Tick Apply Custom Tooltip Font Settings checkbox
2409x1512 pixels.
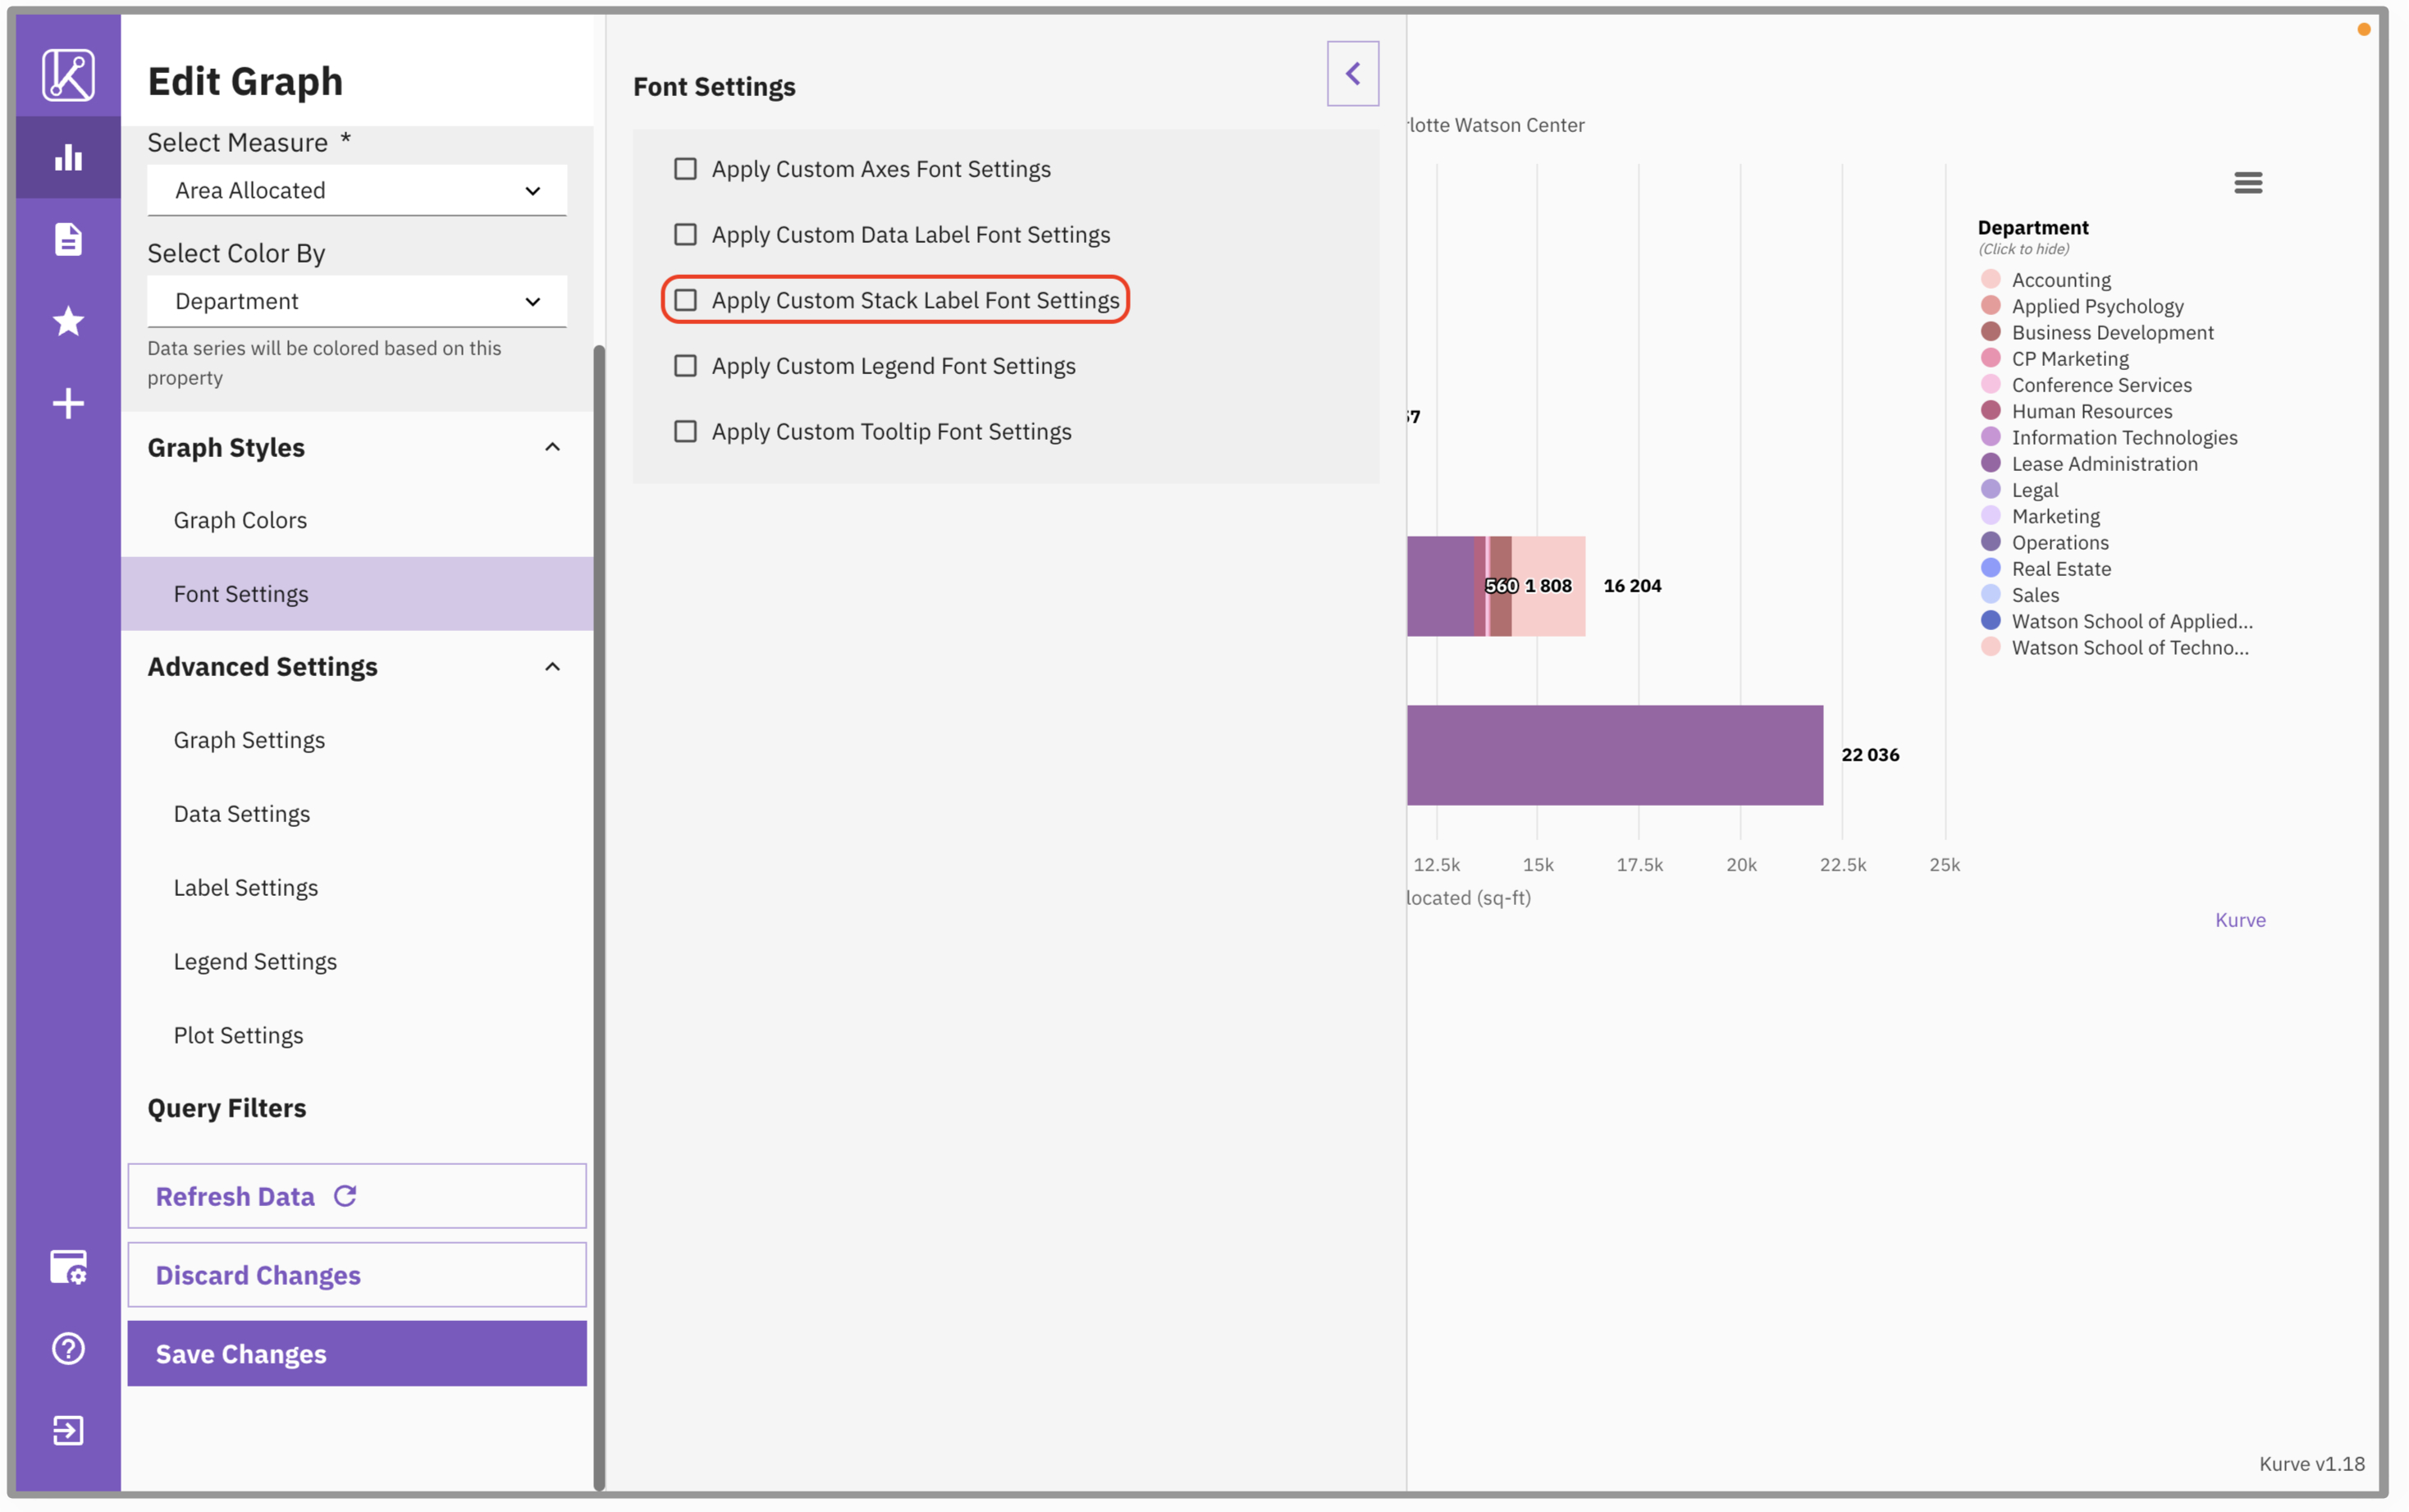pyautogui.click(x=685, y=431)
